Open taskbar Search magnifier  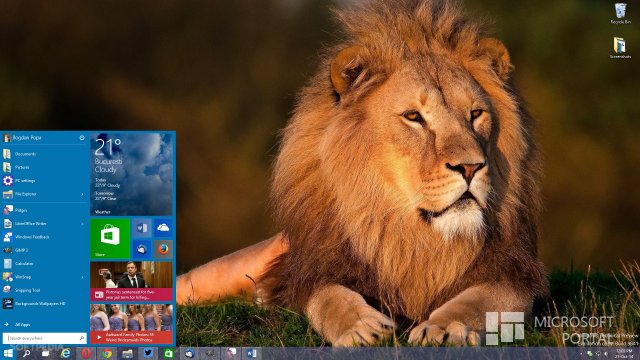click(x=27, y=353)
